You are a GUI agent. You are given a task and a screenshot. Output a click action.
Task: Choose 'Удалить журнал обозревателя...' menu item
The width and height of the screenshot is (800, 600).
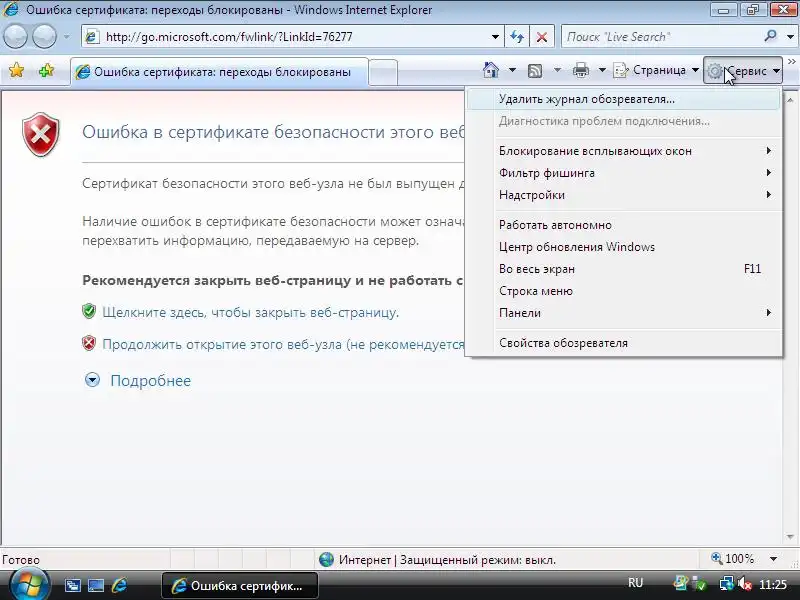point(623,99)
